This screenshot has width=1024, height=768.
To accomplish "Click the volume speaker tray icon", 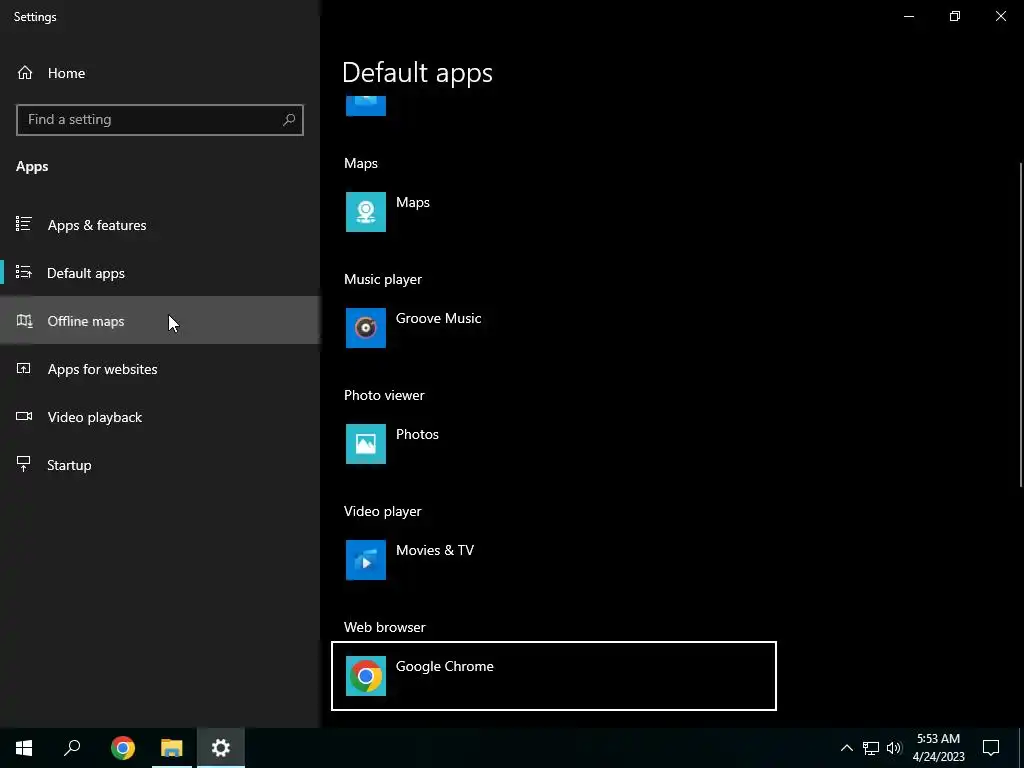I will tap(894, 748).
